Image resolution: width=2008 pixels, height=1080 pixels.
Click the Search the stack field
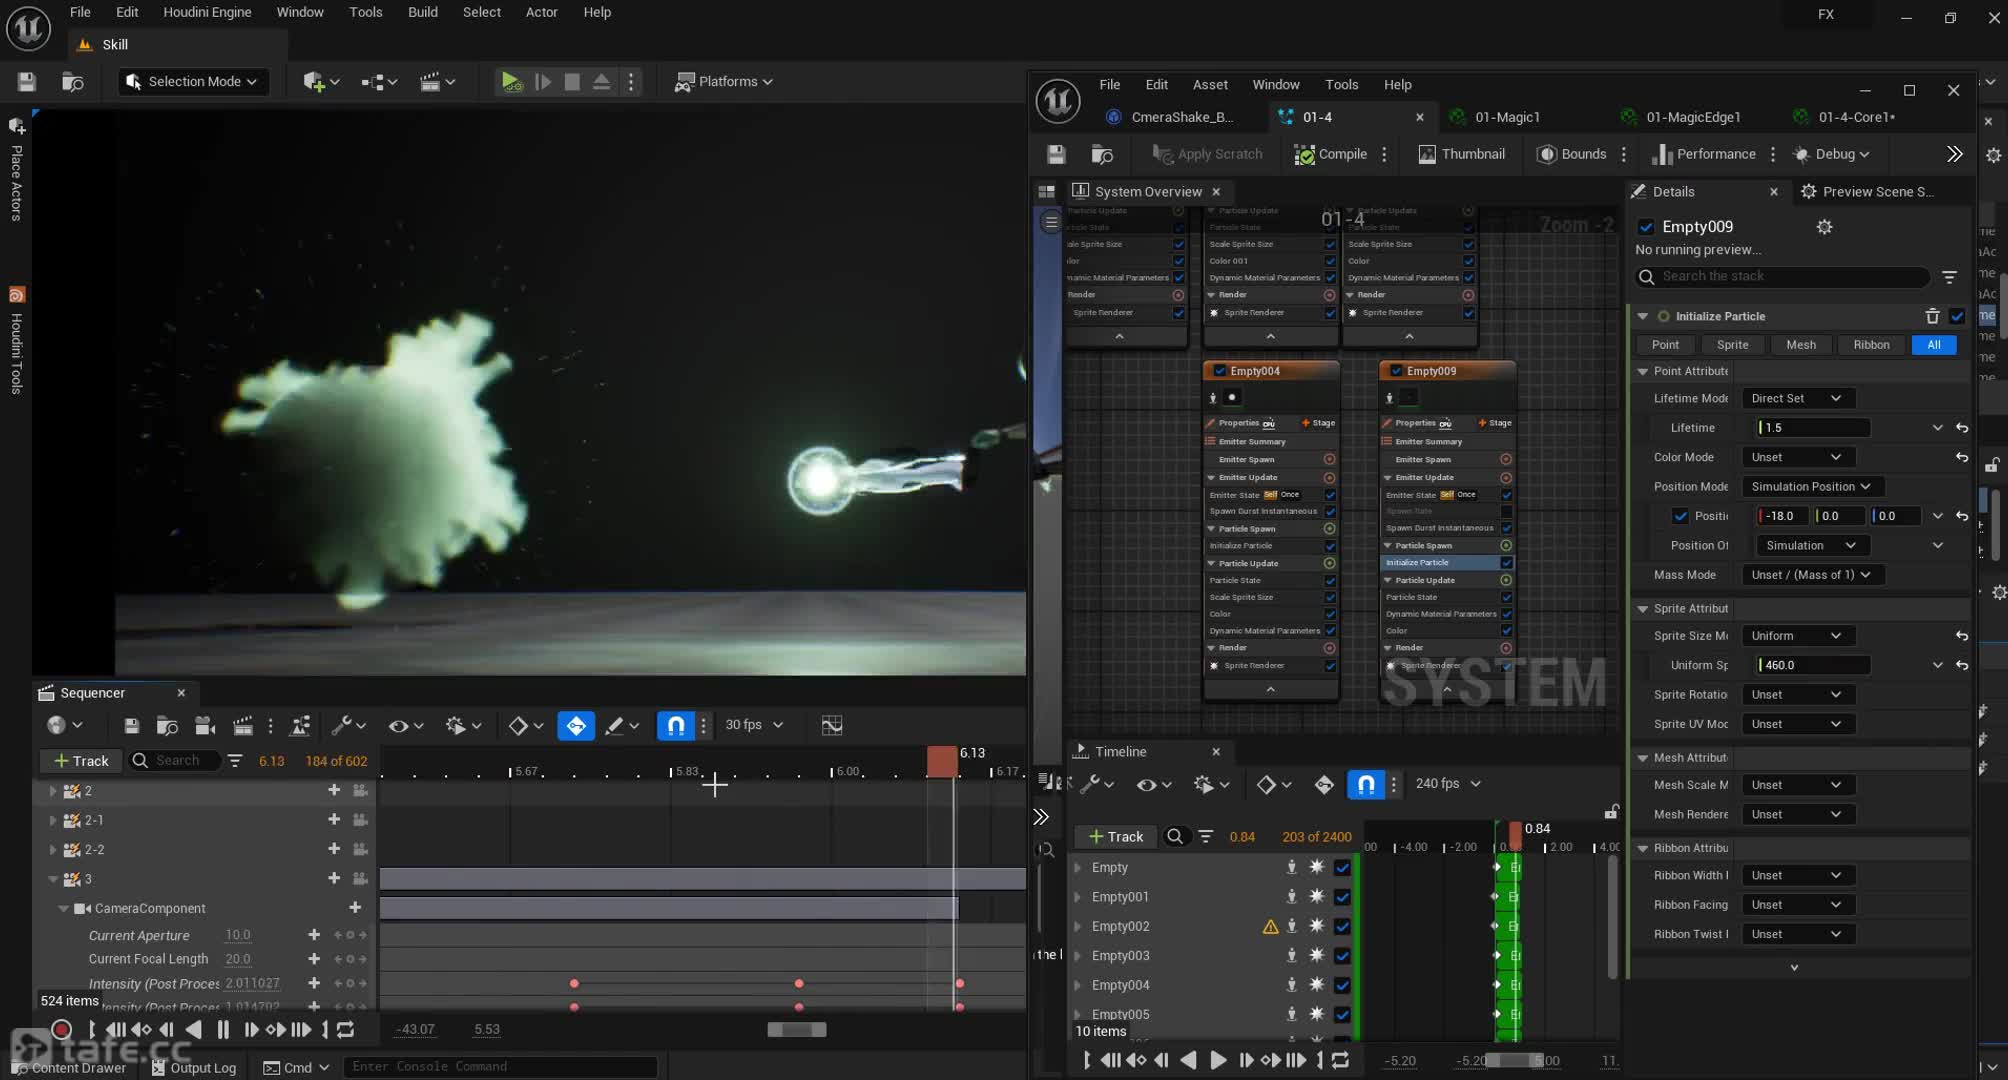click(x=1783, y=276)
